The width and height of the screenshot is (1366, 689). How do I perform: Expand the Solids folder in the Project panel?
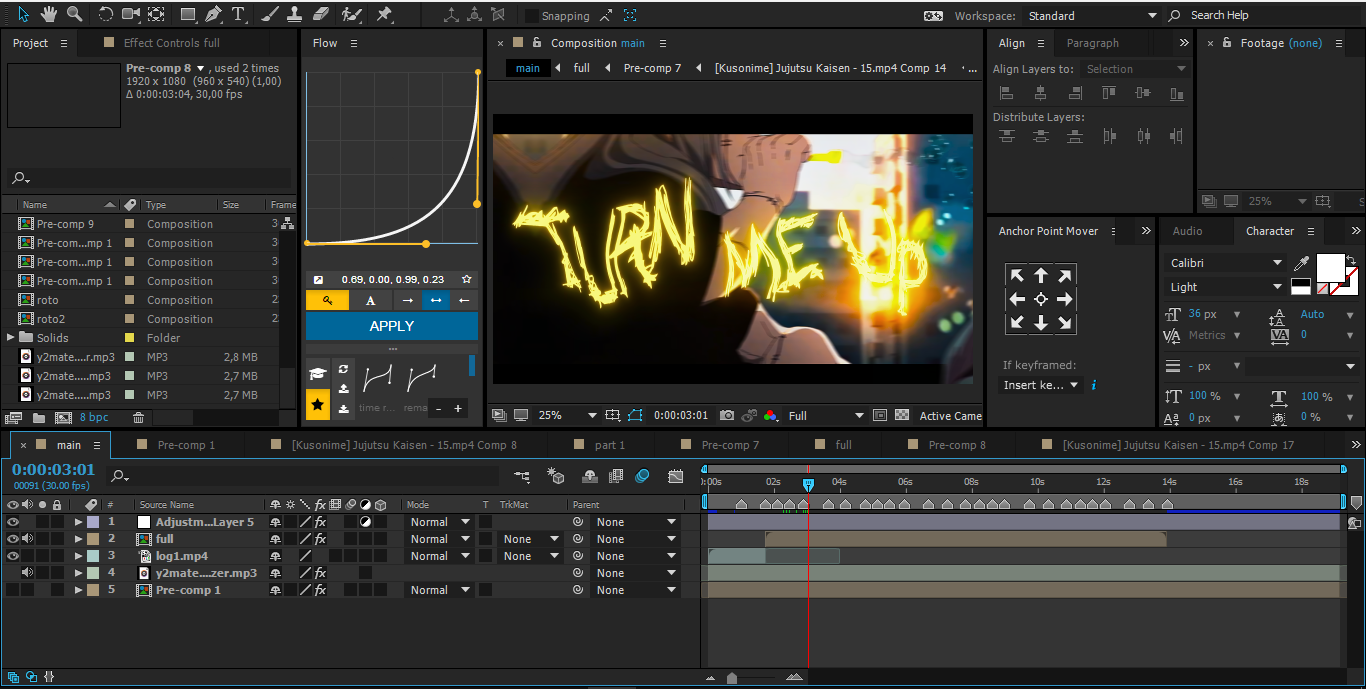[x=12, y=338]
